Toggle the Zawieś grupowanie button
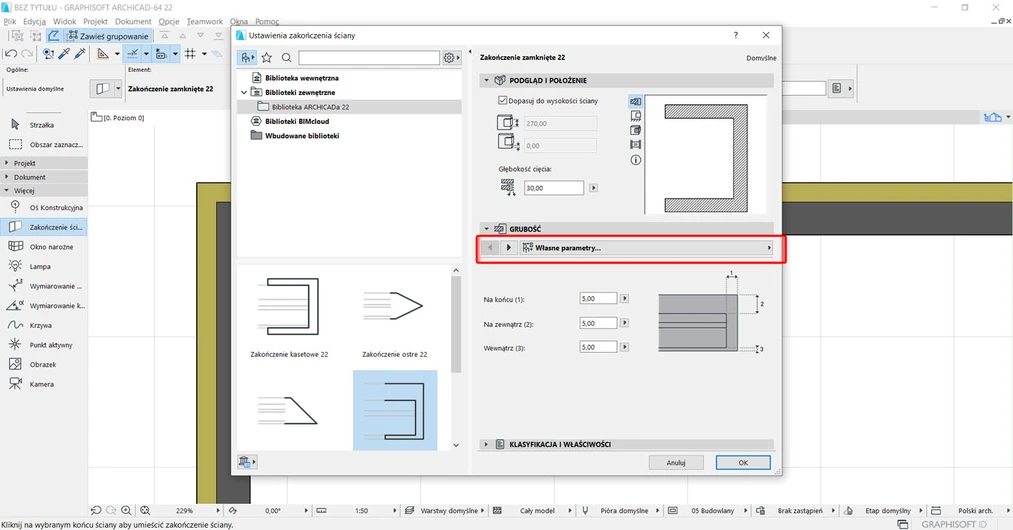The width and height of the screenshot is (1013, 530). (x=109, y=36)
